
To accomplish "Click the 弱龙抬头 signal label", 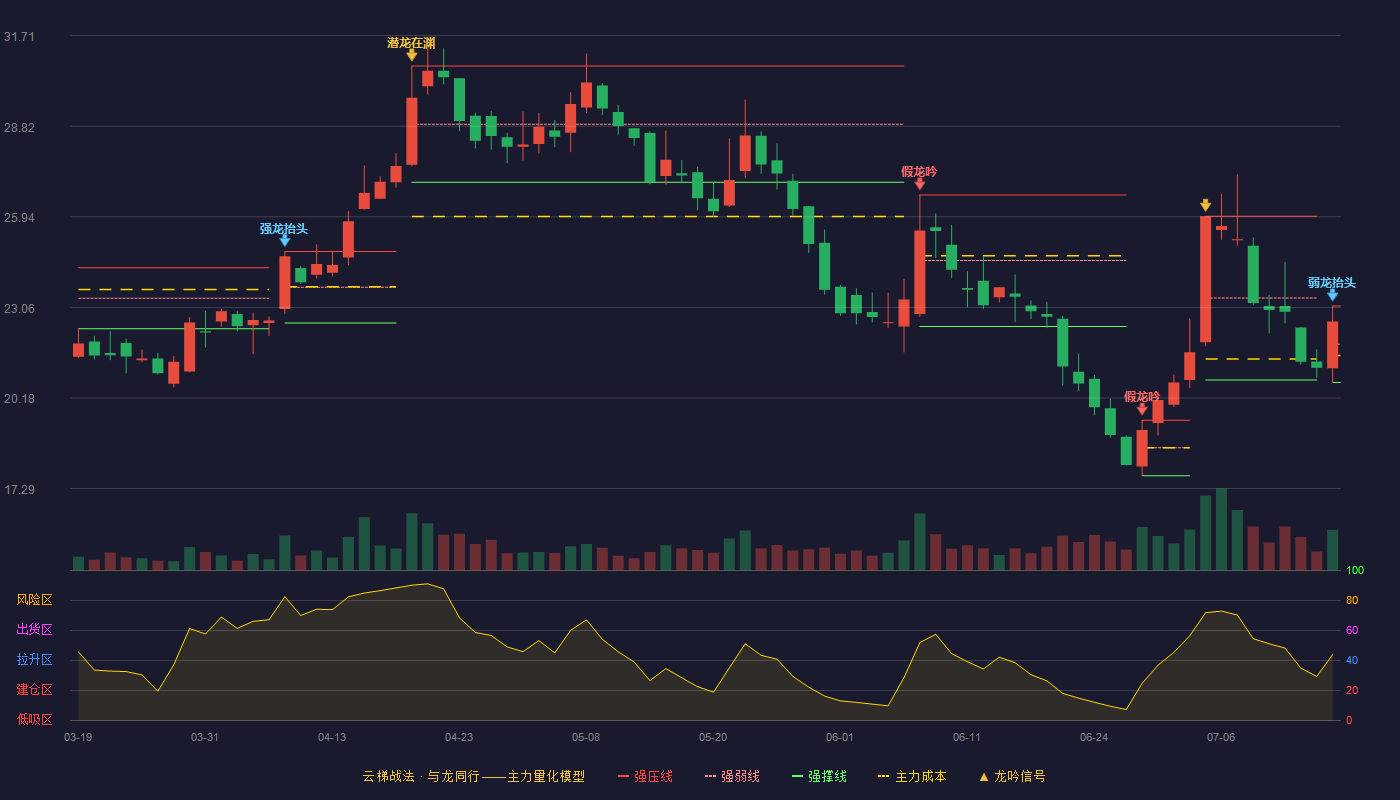I will (x=1332, y=283).
